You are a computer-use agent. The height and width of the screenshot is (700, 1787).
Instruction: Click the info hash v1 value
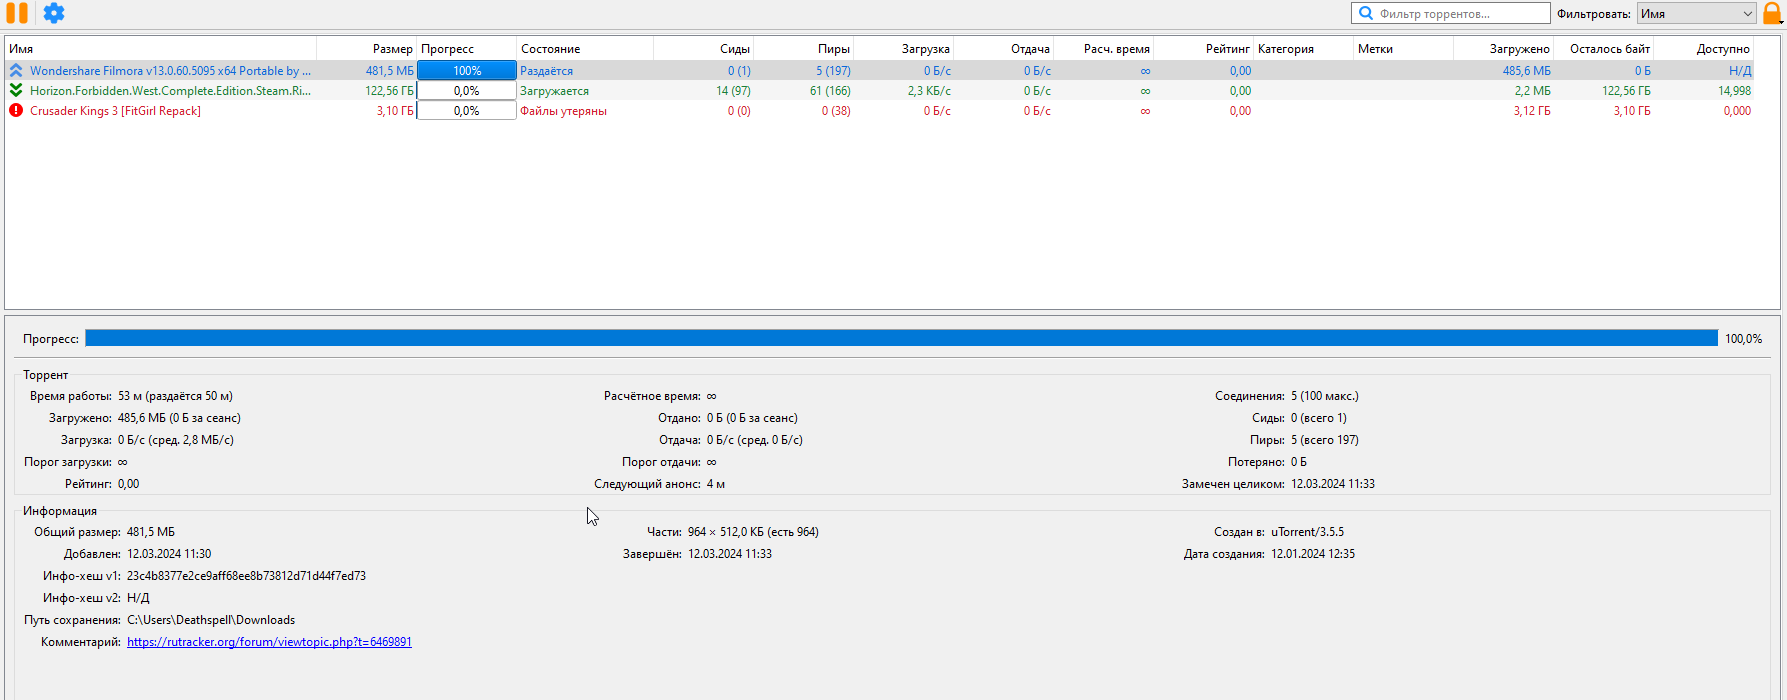[246, 576]
